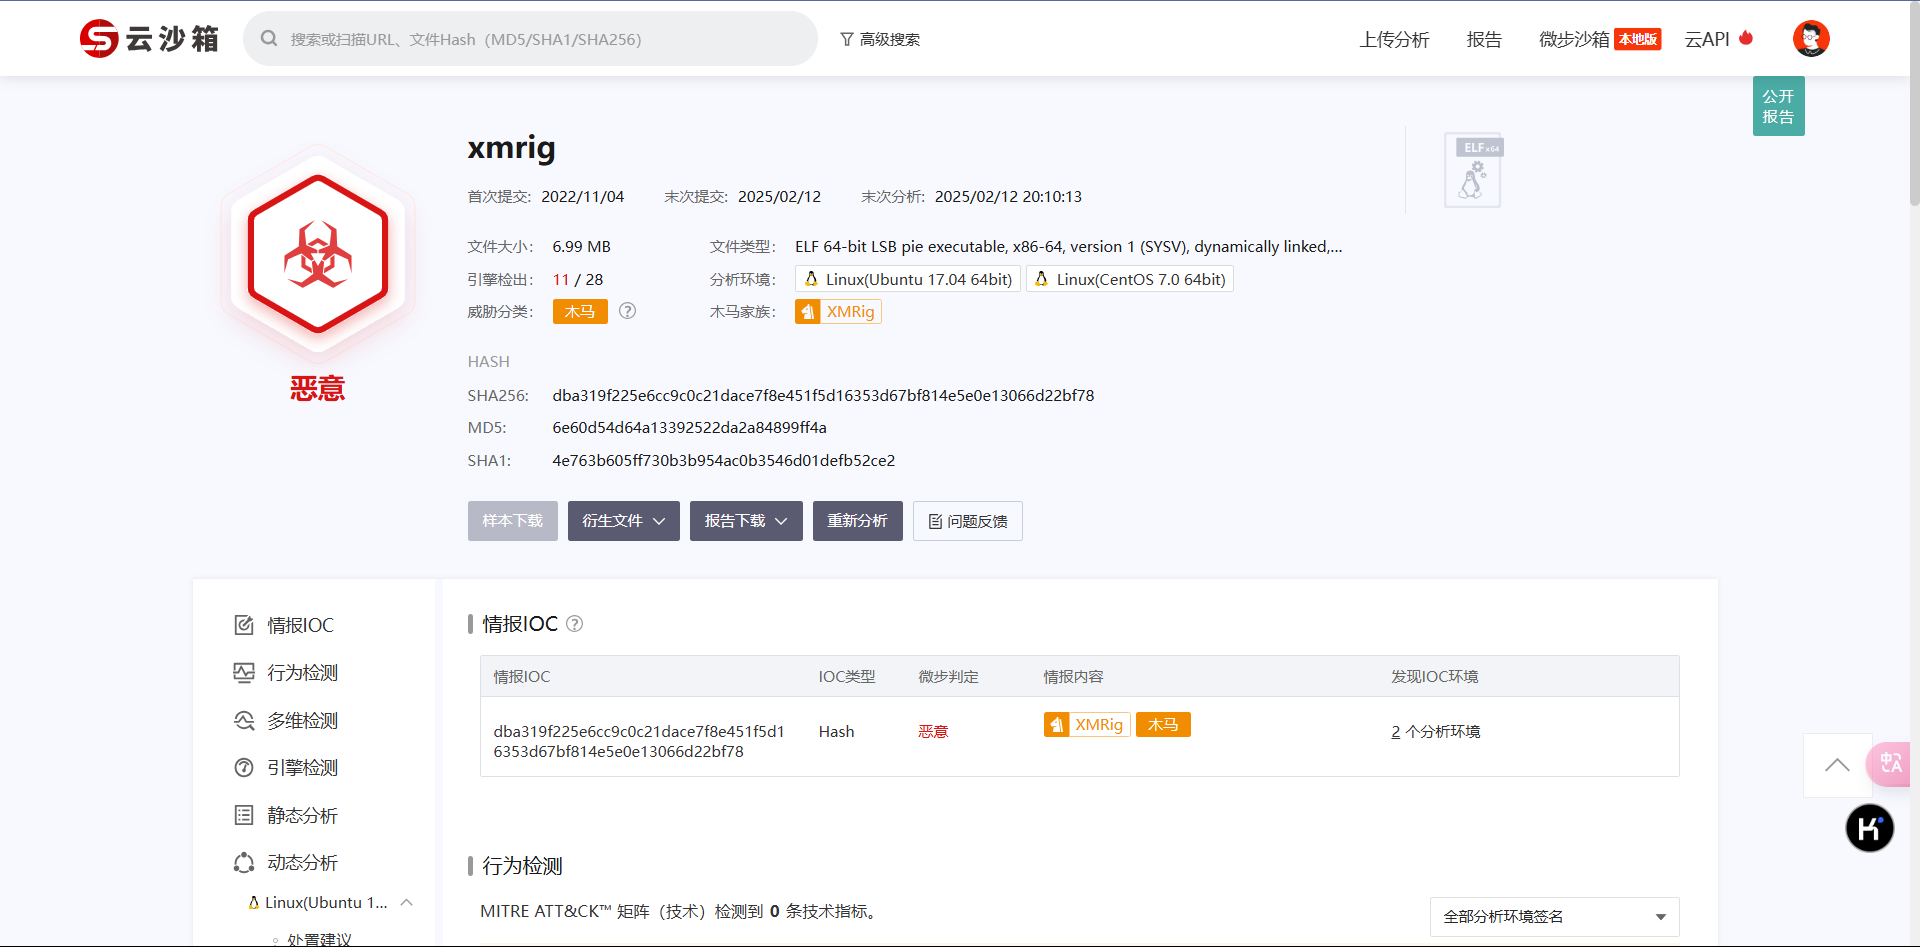
Task: Collapse the Linux(Ubuntu 1... sidebar section
Action: pyautogui.click(x=406, y=903)
